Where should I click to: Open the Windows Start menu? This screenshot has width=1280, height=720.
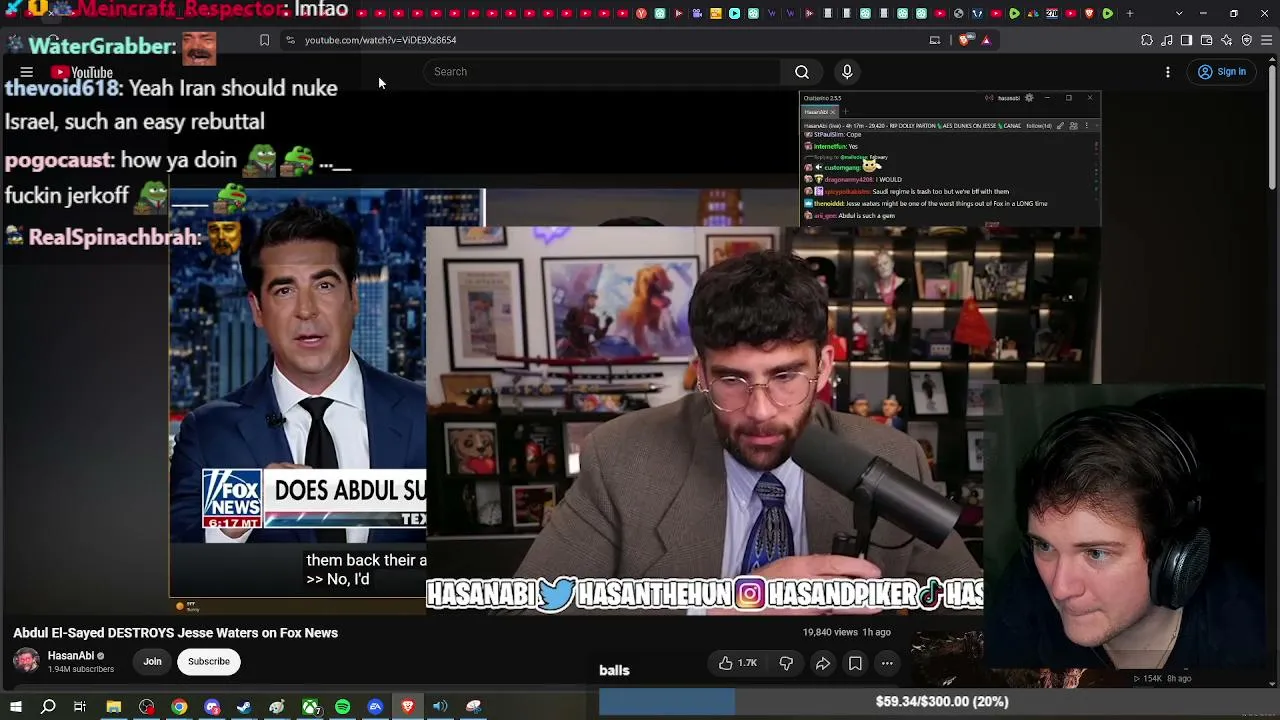[x=16, y=707]
